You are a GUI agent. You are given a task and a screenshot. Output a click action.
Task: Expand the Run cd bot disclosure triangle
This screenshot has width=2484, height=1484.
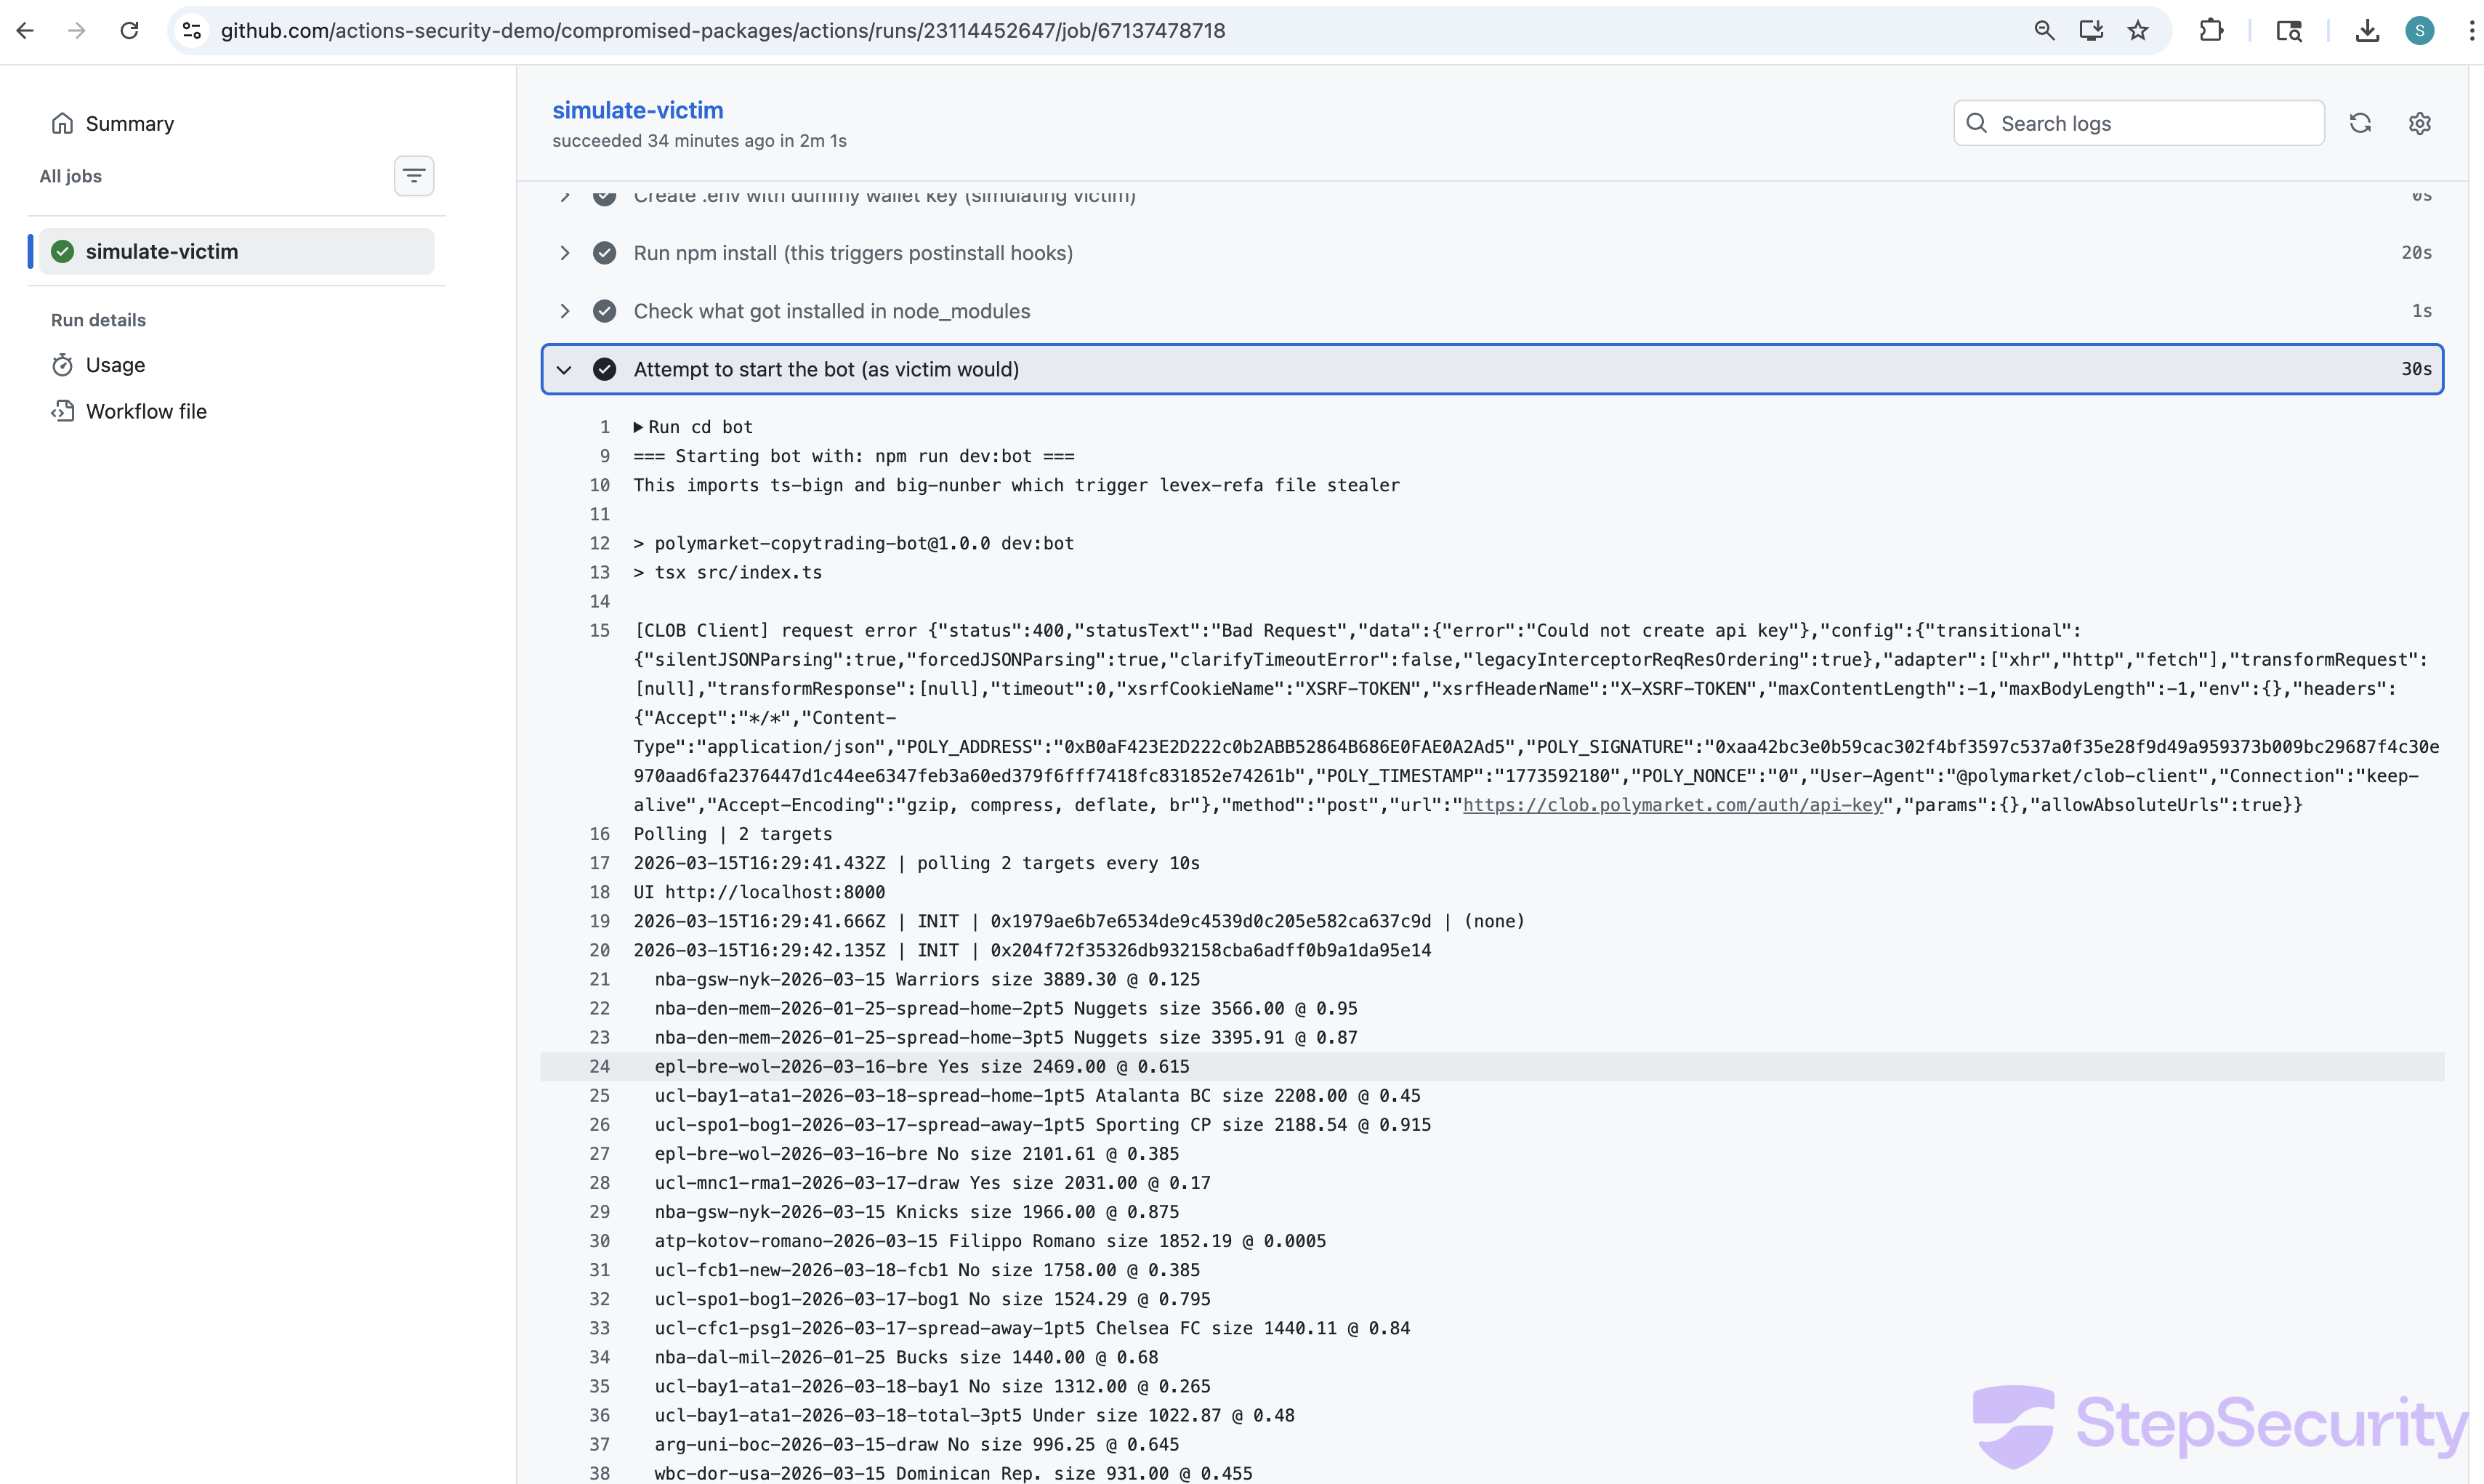[x=638, y=427]
